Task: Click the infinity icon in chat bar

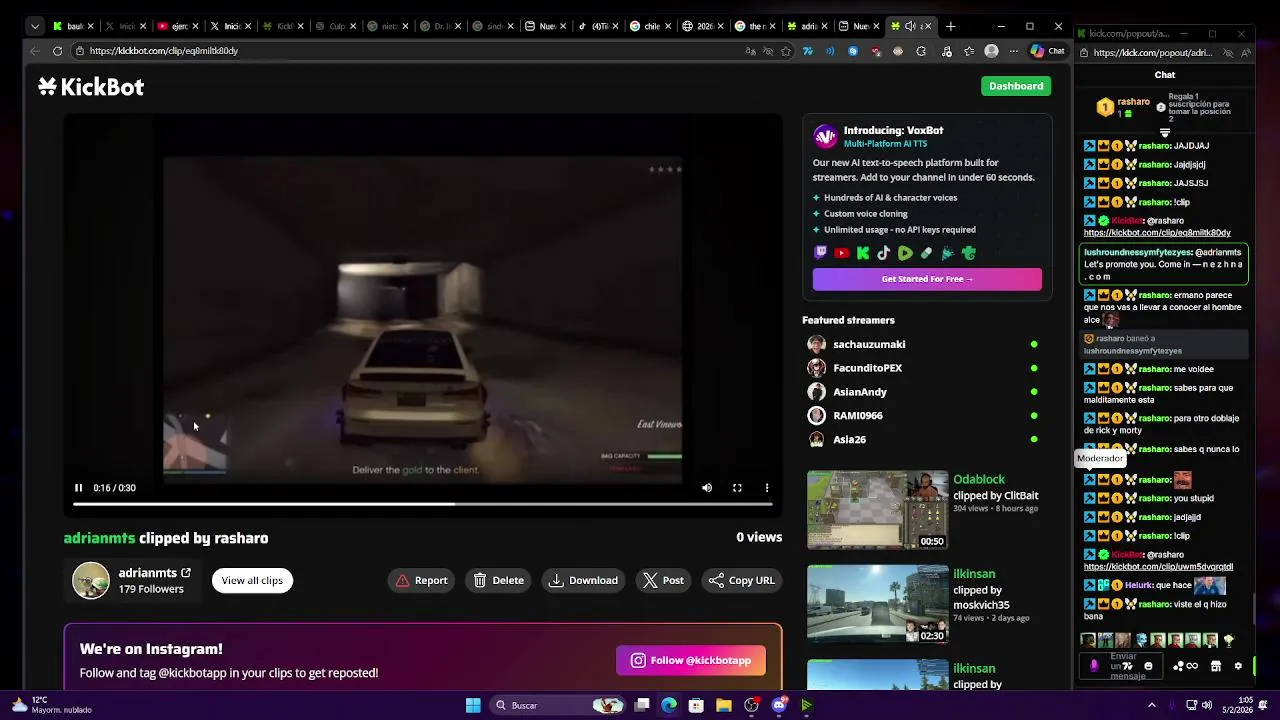Action: (1192, 666)
